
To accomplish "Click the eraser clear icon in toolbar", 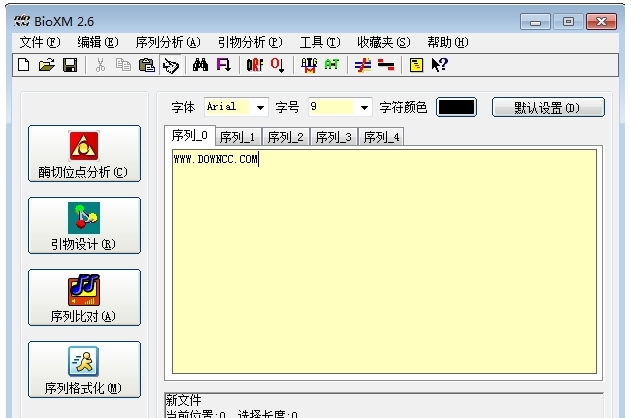I will pyautogui.click(x=171, y=65).
